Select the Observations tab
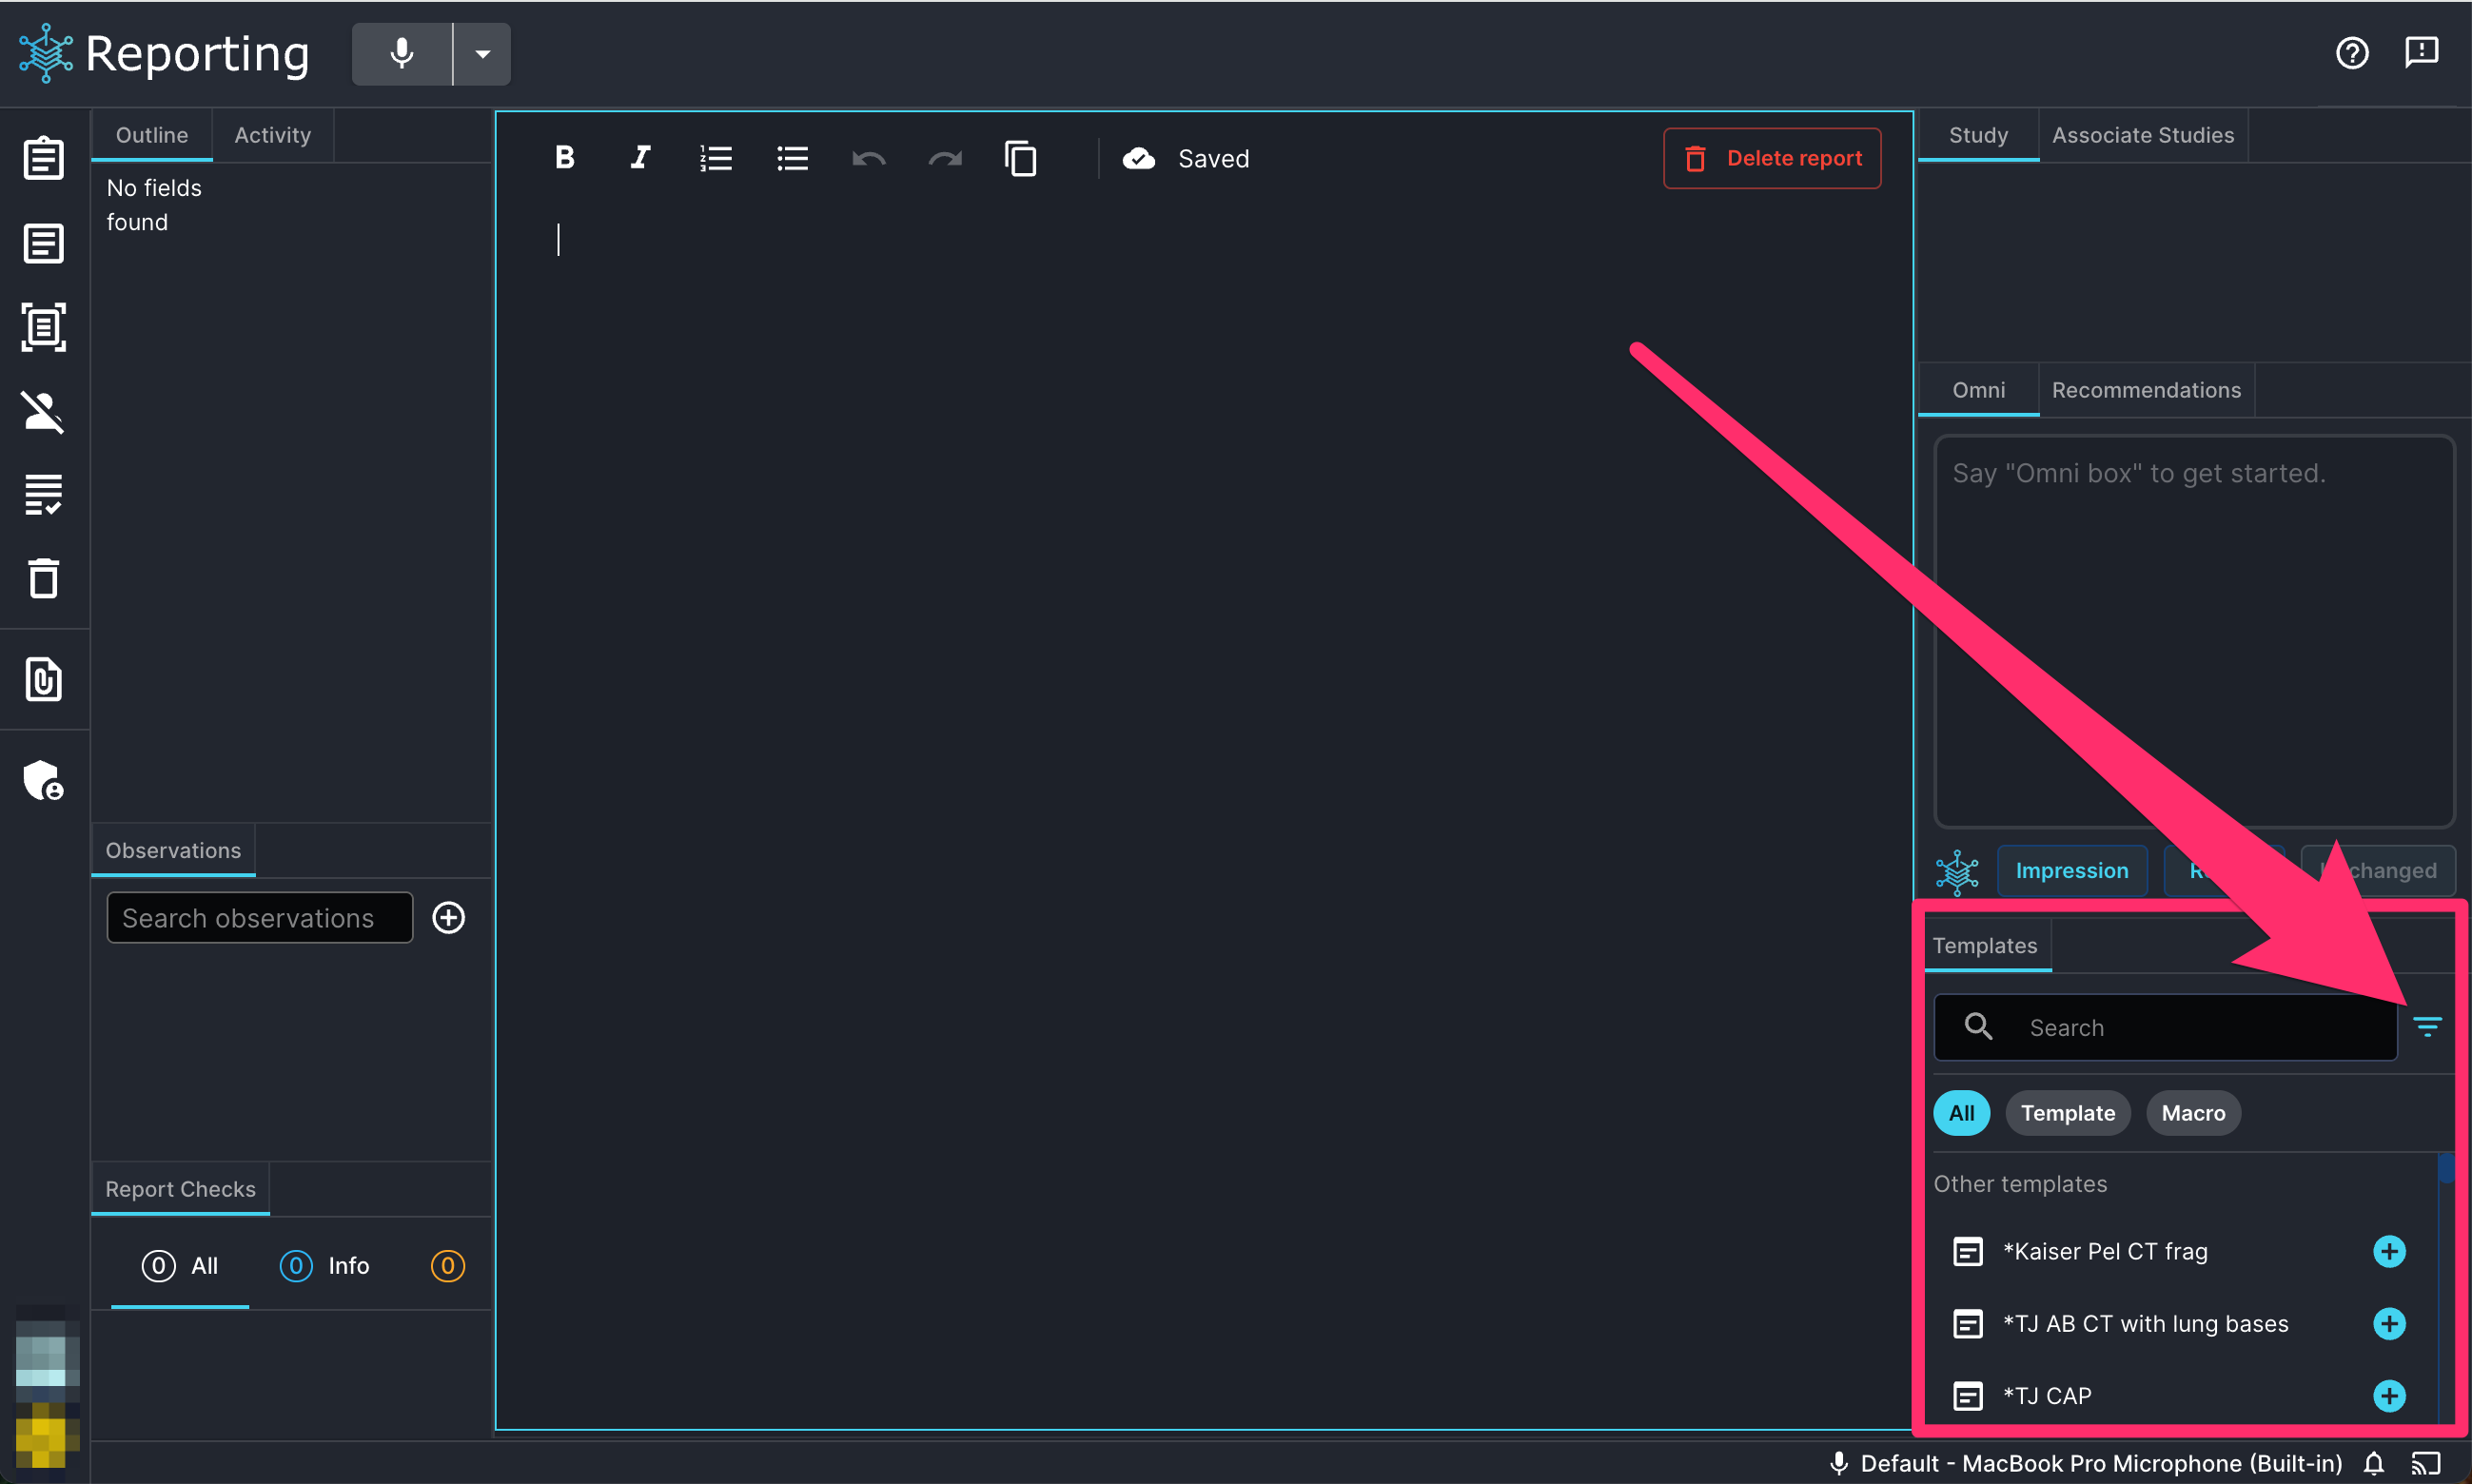The height and width of the screenshot is (1484, 2472). click(x=173, y=850)
